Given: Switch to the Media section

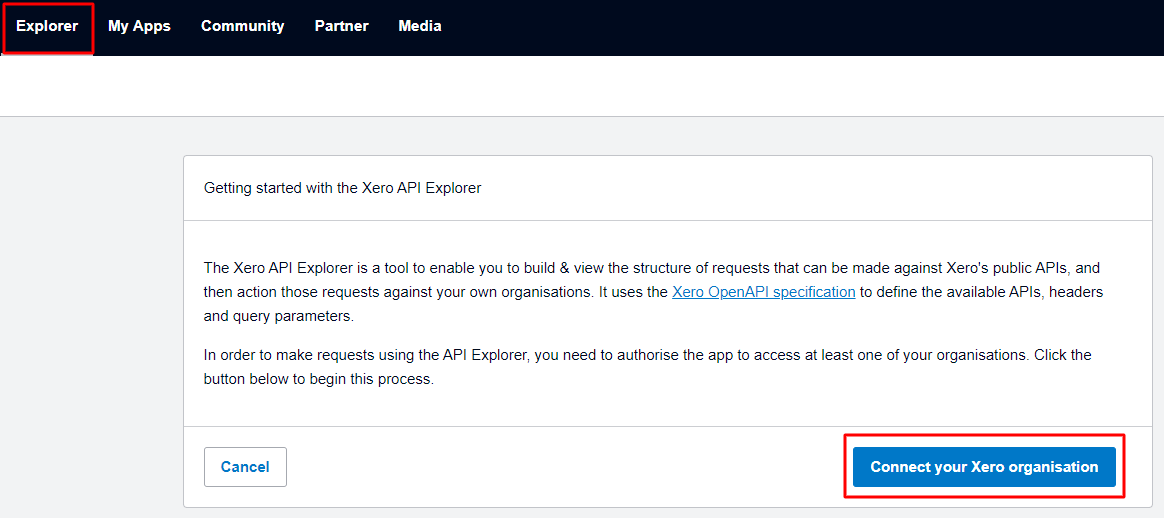Looking at the screenshot, I should tap(419, 27).
